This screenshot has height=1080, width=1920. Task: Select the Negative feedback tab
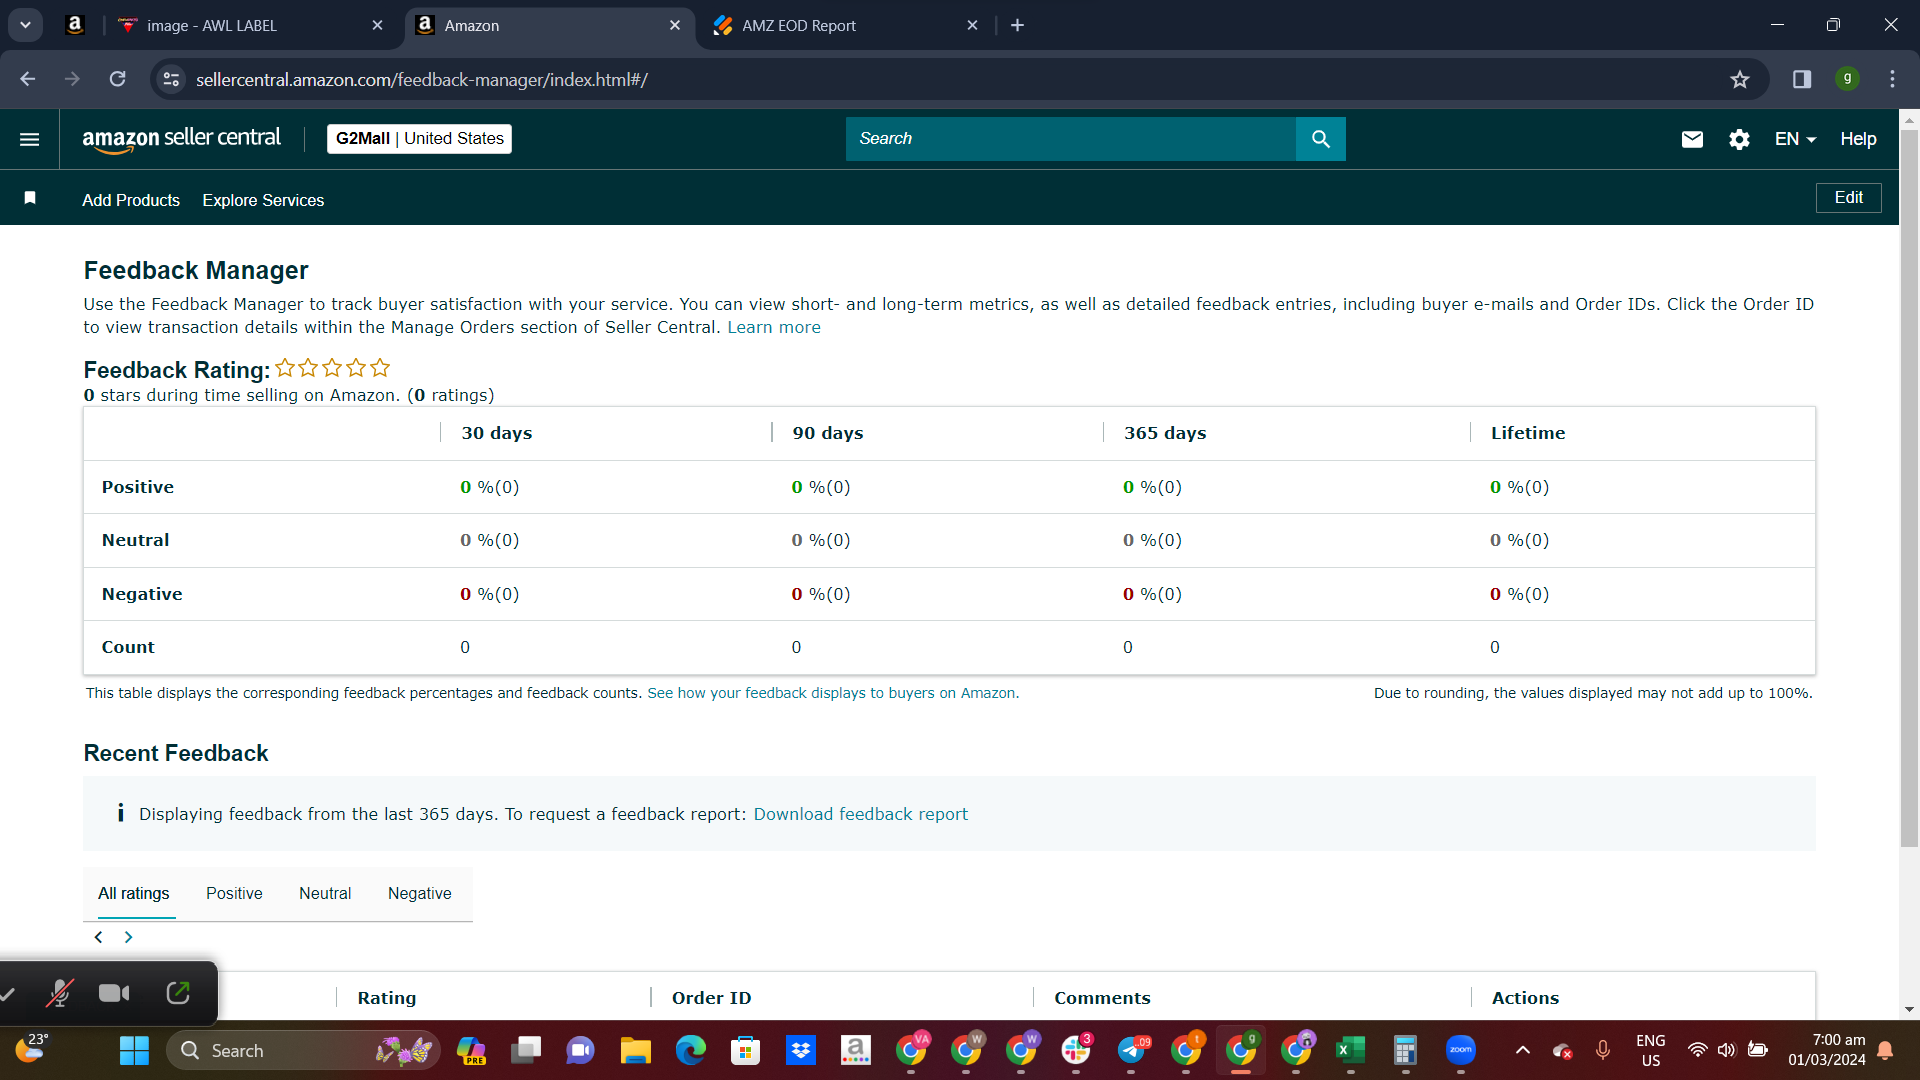click(419, 893)
